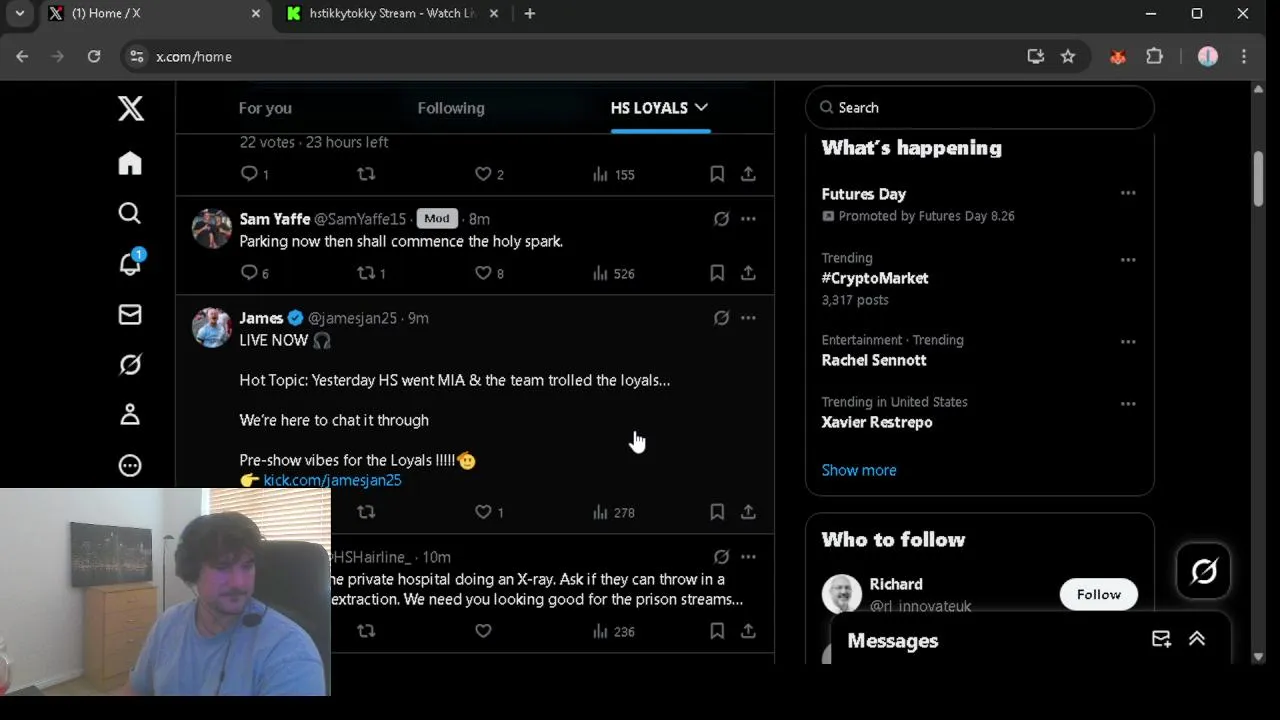Select the Home / X browser tab
The image size is (1280, 720).
[x=155, y=14]
